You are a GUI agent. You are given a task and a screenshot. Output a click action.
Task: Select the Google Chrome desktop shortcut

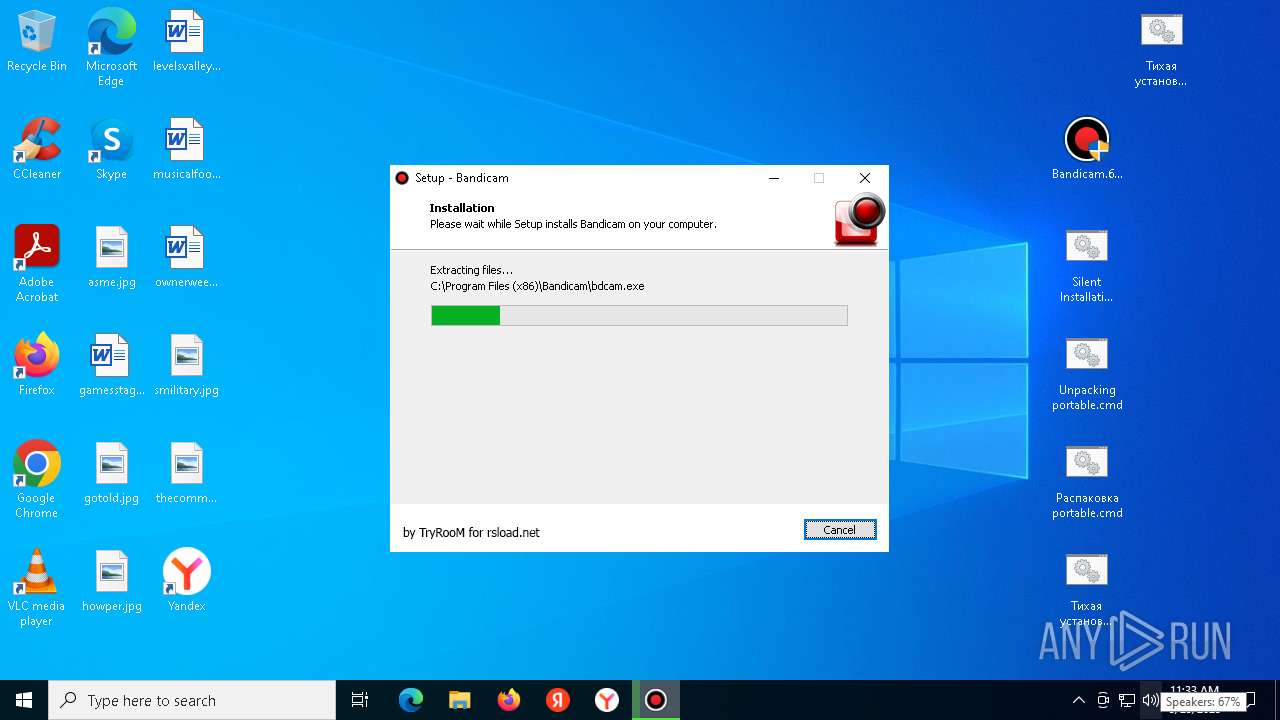37,479
